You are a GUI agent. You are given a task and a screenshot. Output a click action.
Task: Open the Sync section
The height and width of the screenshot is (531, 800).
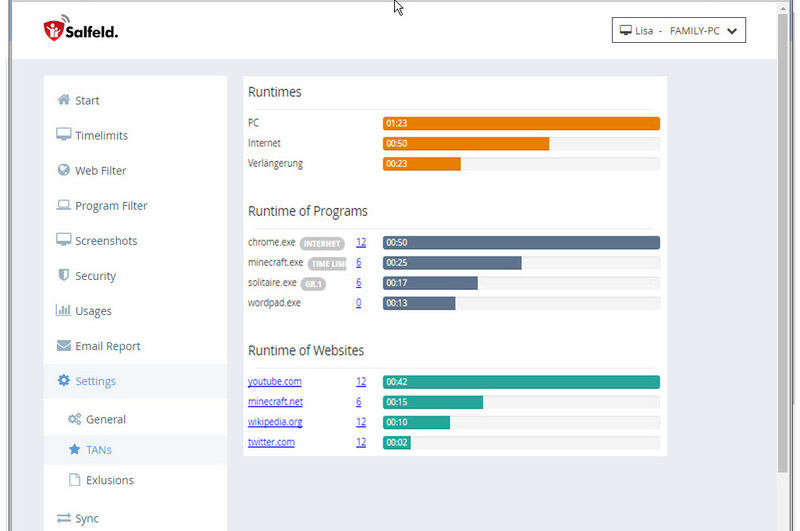[x=135, y=518]
